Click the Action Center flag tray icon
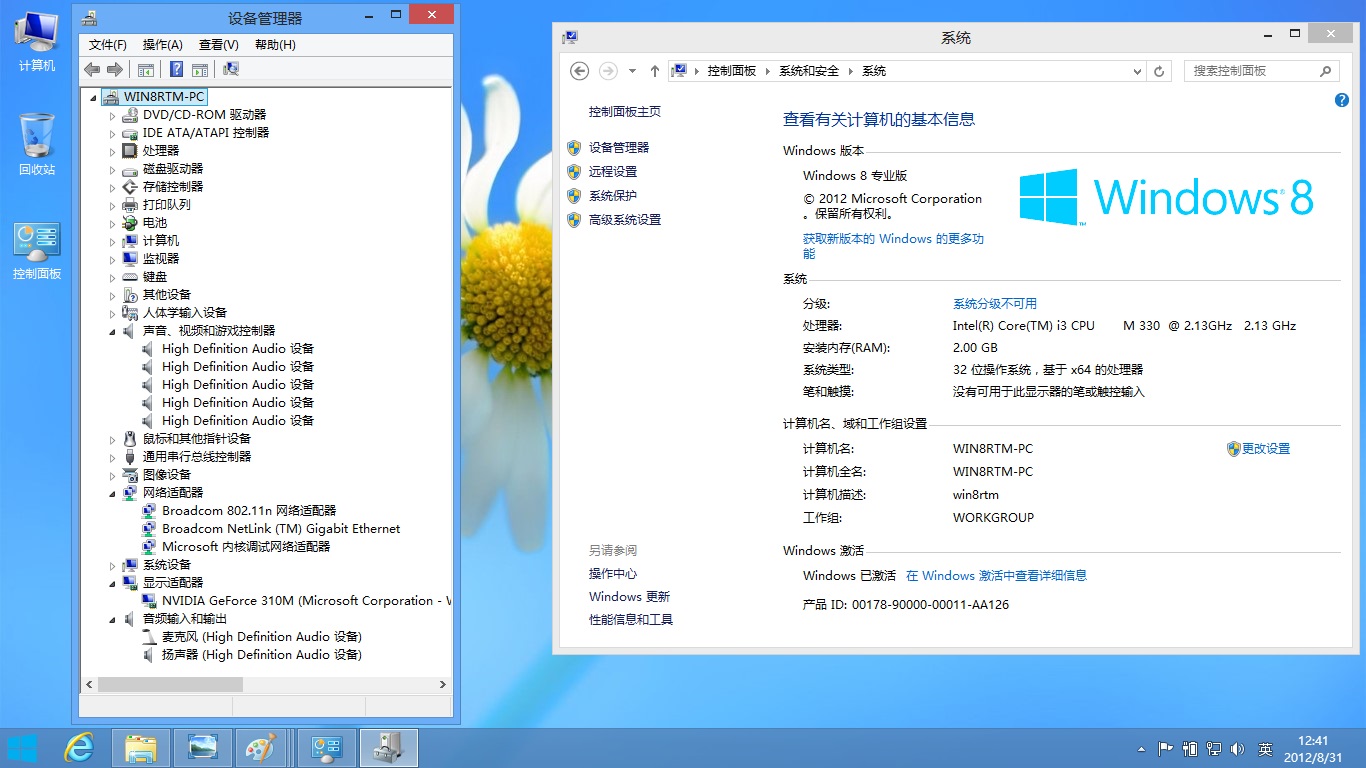1366x768 pixels. 1166,748
